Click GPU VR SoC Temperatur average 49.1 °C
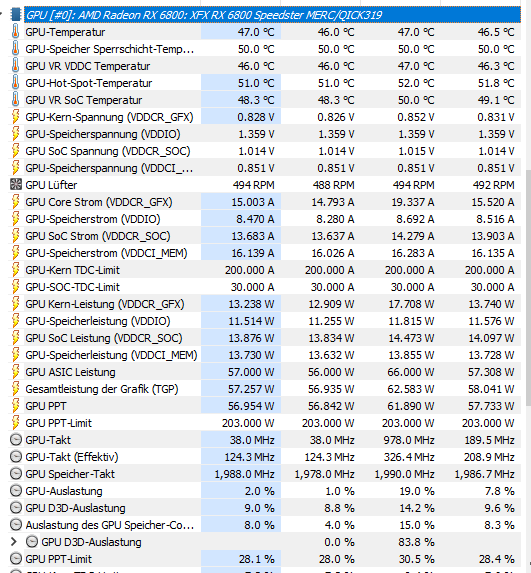The image size is (531, 573). [x=496, y=100]
